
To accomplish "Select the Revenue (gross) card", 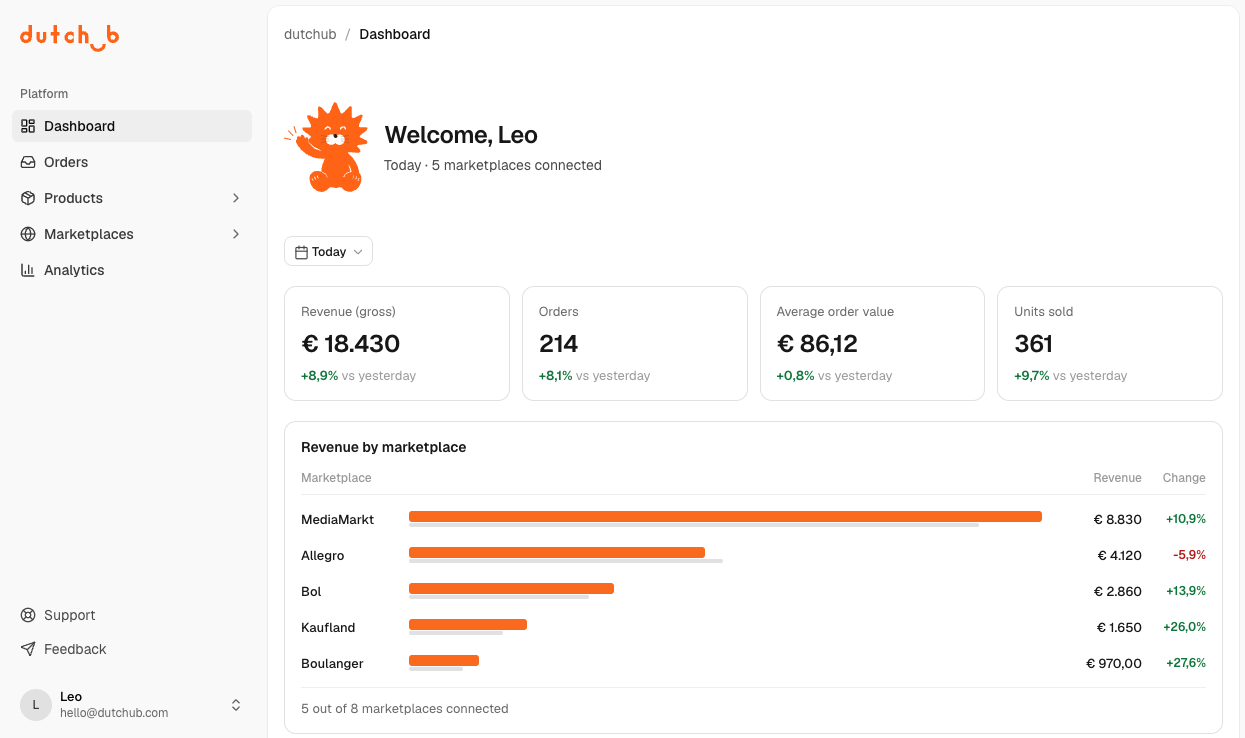I will coord(397,344).
